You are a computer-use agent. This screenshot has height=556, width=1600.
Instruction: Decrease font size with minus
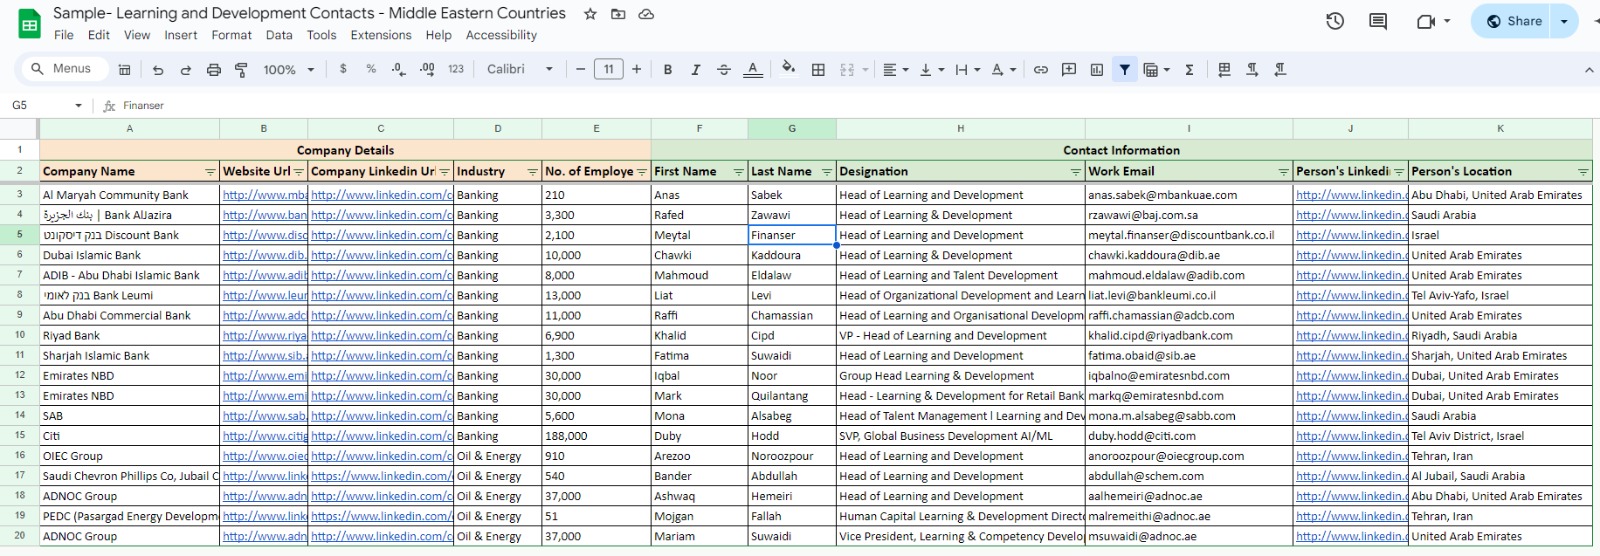(580, 69)
